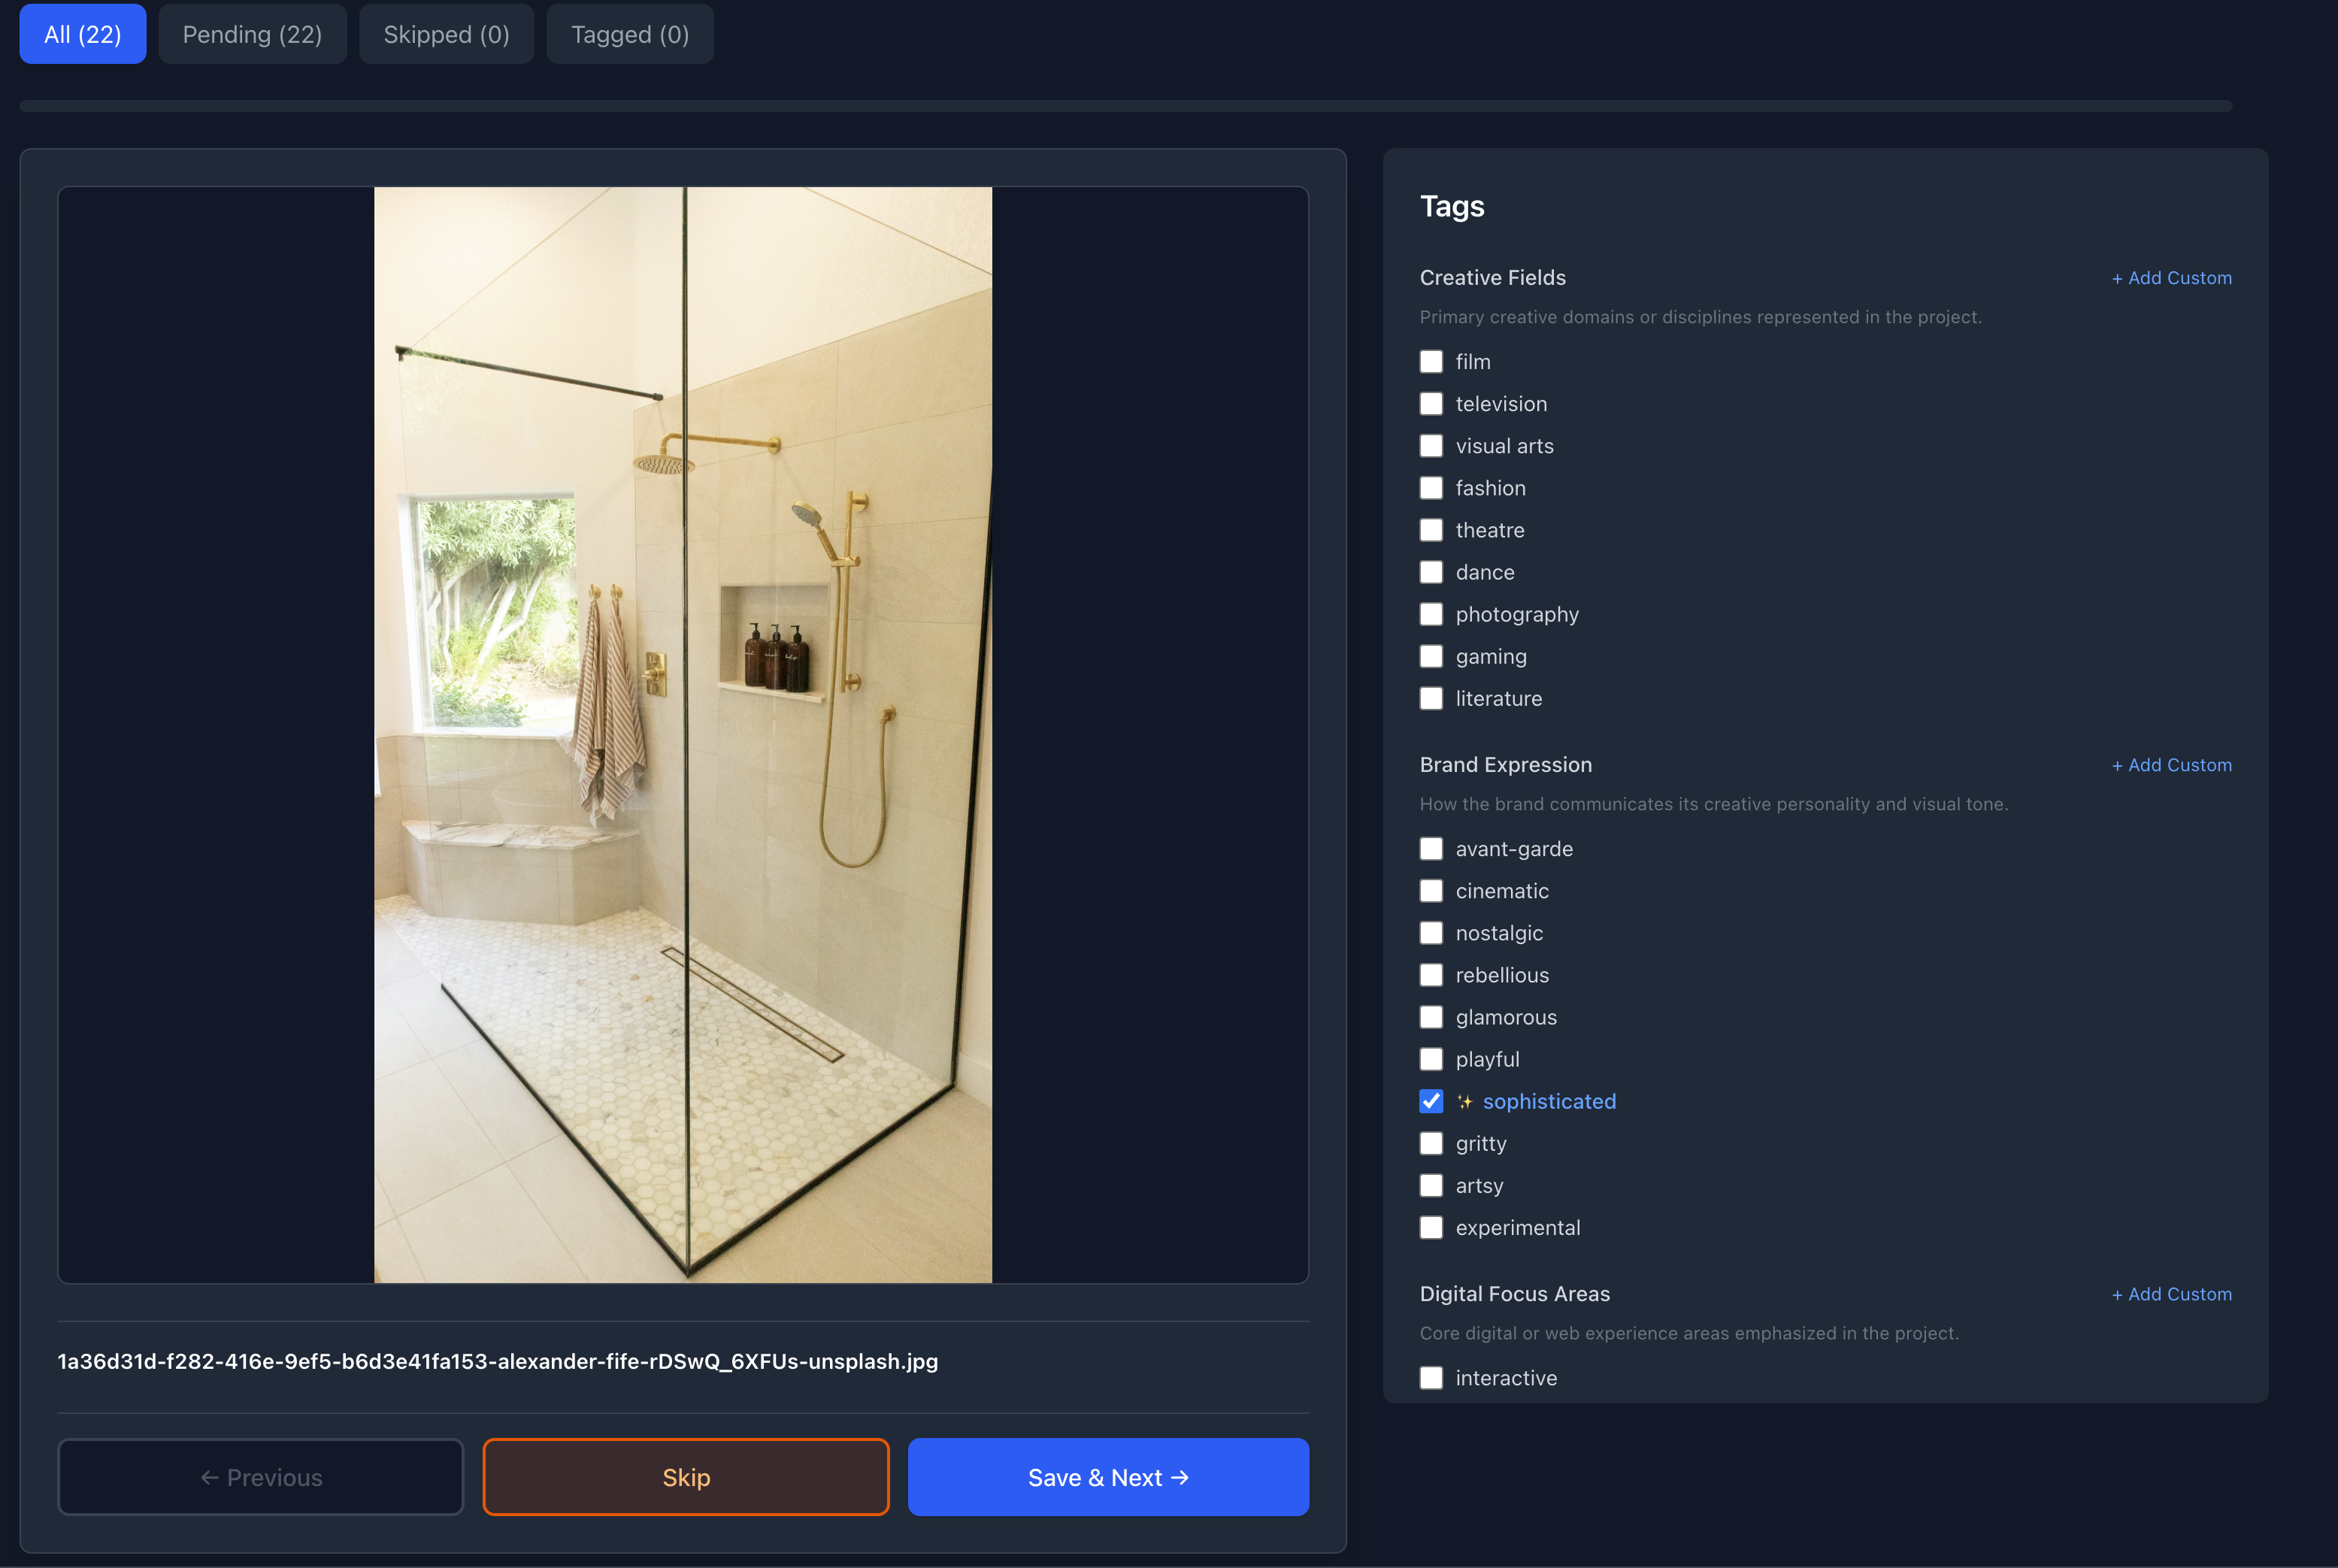Toggle the glamorous checkbox
The image size is (2338, 1568).
pyautogui.click(x=1431, y=1017)
